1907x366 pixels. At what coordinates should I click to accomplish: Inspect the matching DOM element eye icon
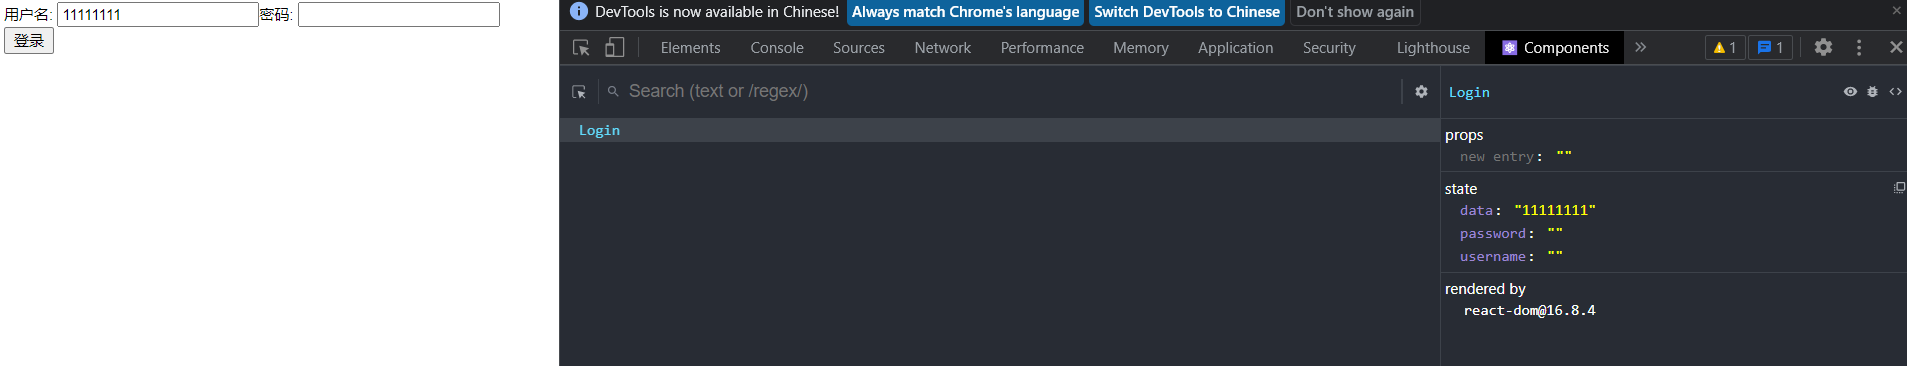[1850, 91]
